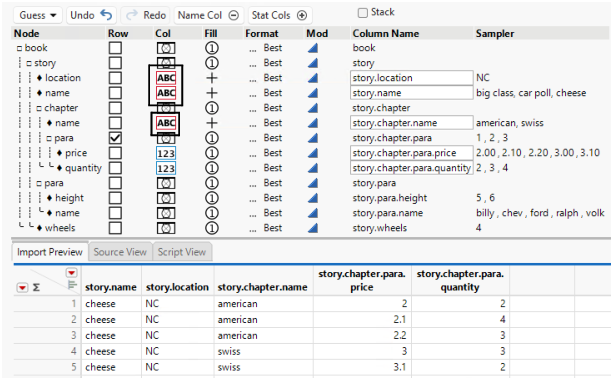Click the plus fill icon for location
Image resolution: width=613 pixels, height=380 pixels.
(212, 78)
